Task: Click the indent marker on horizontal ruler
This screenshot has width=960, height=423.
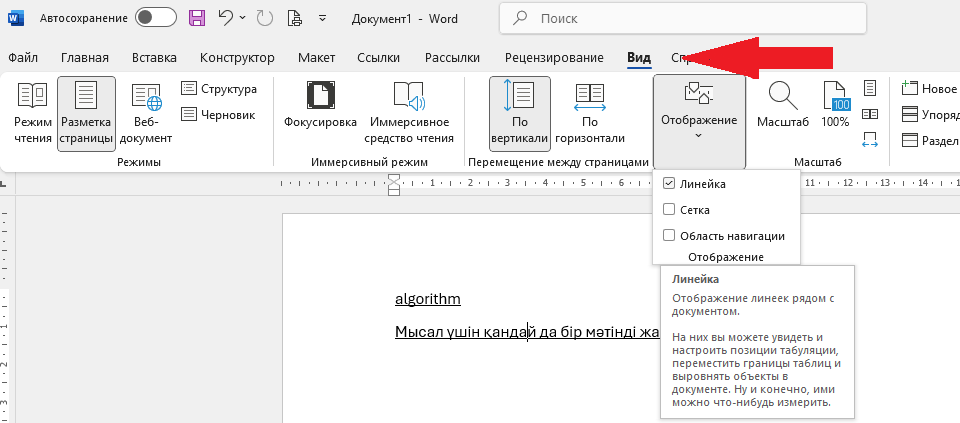Action: coord(394,184)
